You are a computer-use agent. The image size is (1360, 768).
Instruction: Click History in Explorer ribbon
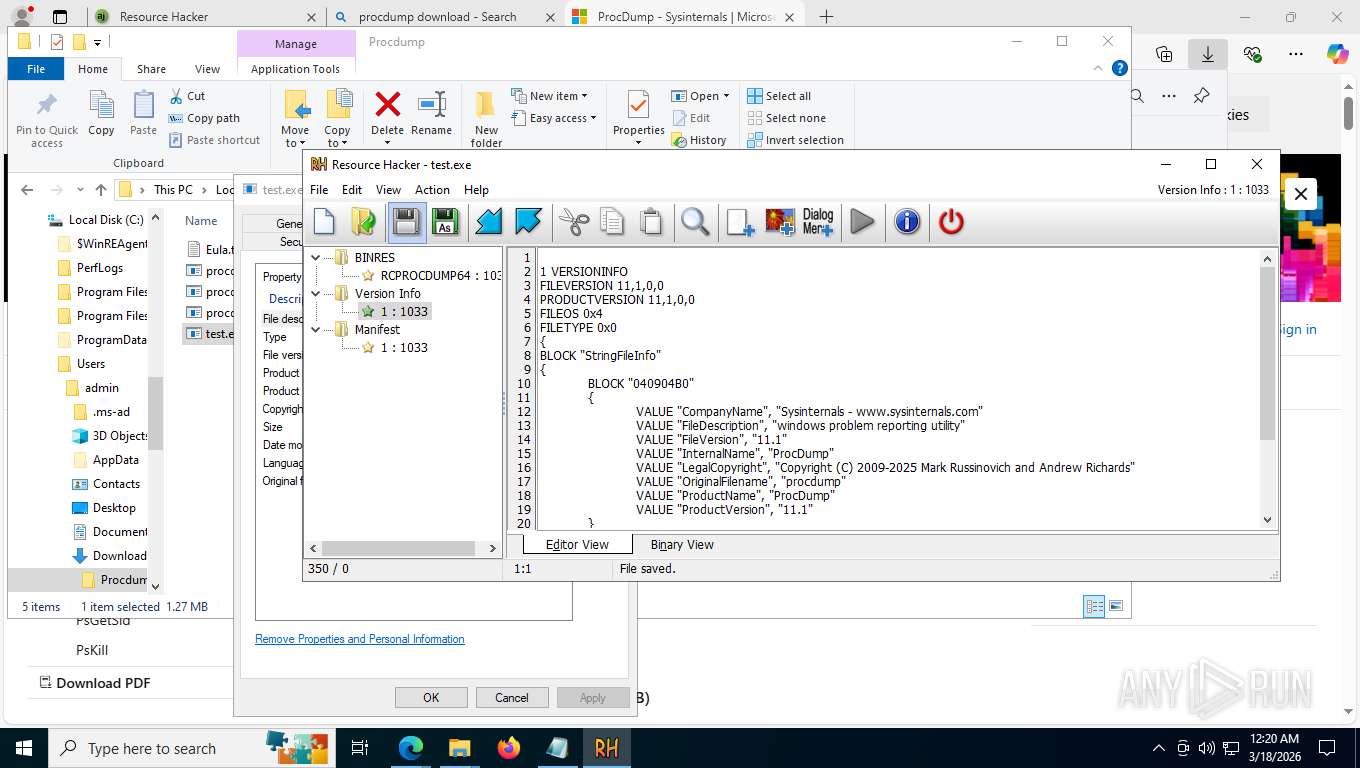(x=698, y=140)
